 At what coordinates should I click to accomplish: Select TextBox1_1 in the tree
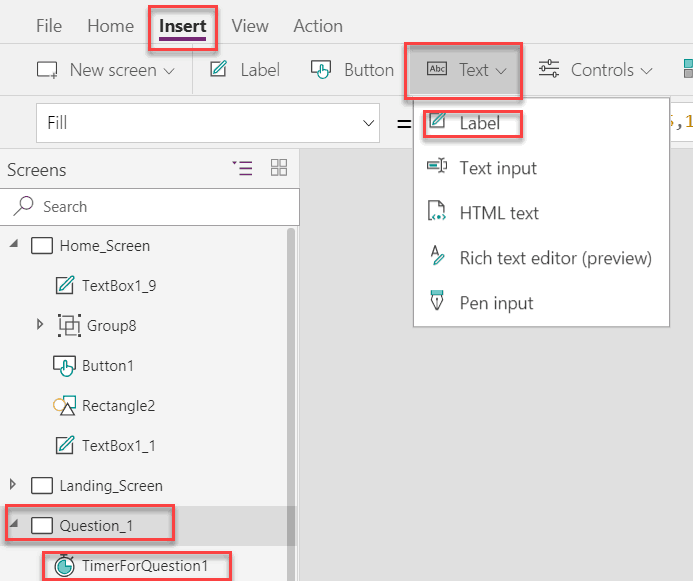[x=119, y=446]
